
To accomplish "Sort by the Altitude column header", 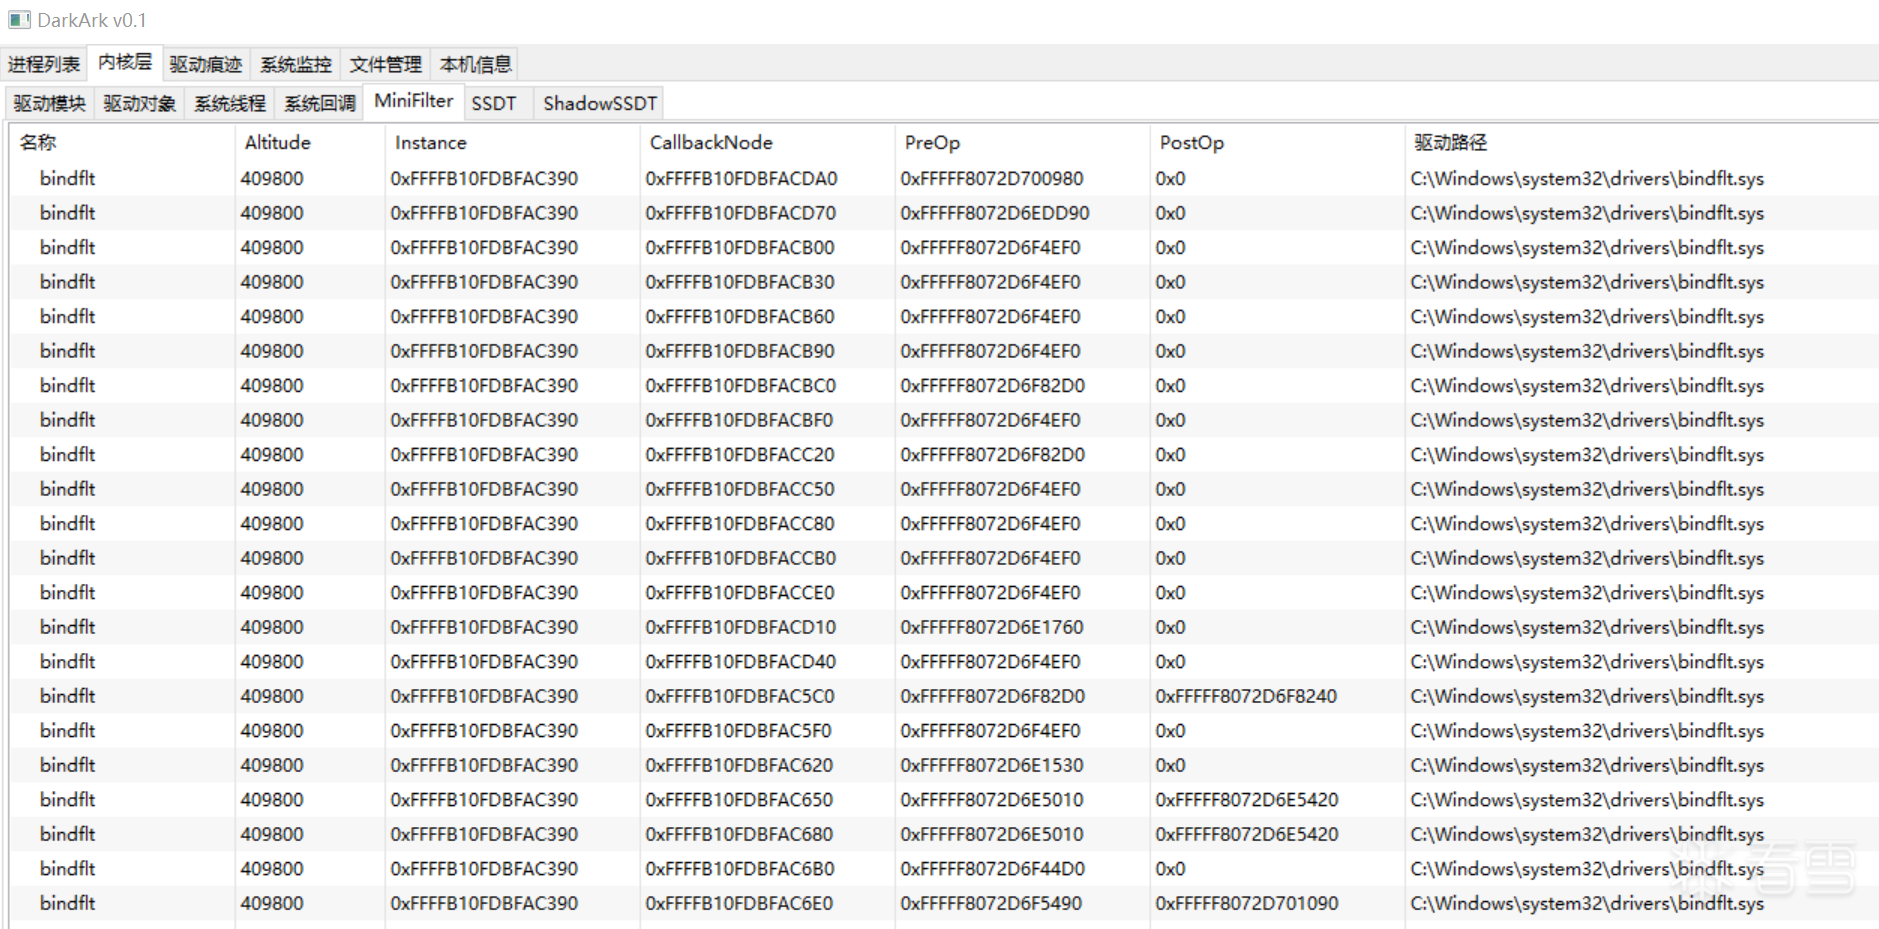I will tap(278, 143).
